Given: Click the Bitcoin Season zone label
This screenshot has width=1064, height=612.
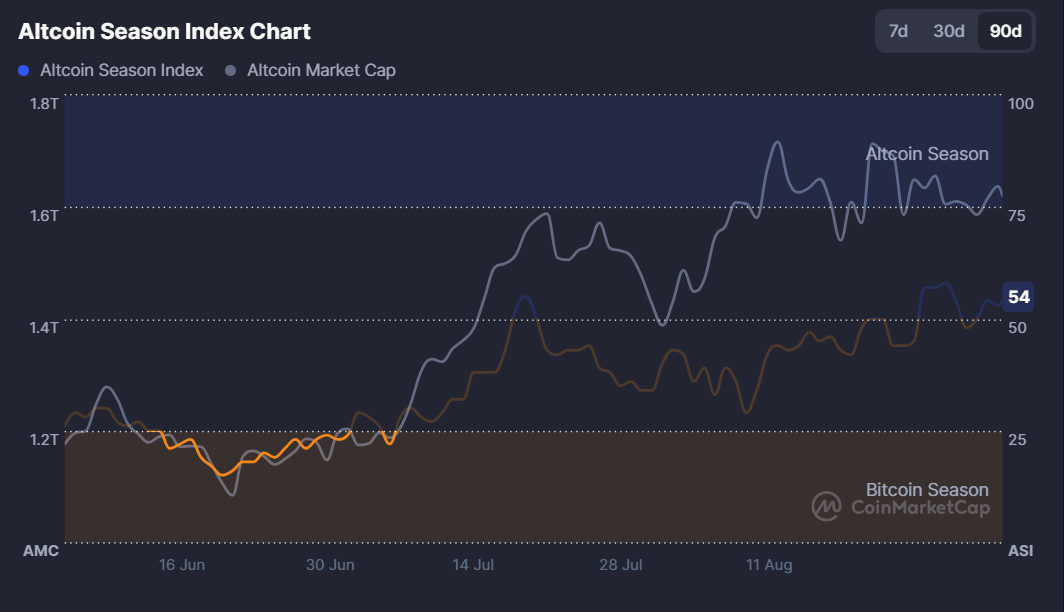Looking at the screenshot, I should (x=925, y=489).
